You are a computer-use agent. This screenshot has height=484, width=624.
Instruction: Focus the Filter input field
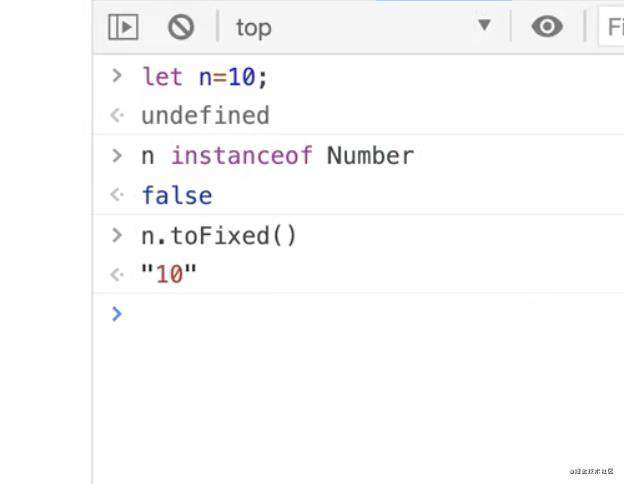(612, 27)
